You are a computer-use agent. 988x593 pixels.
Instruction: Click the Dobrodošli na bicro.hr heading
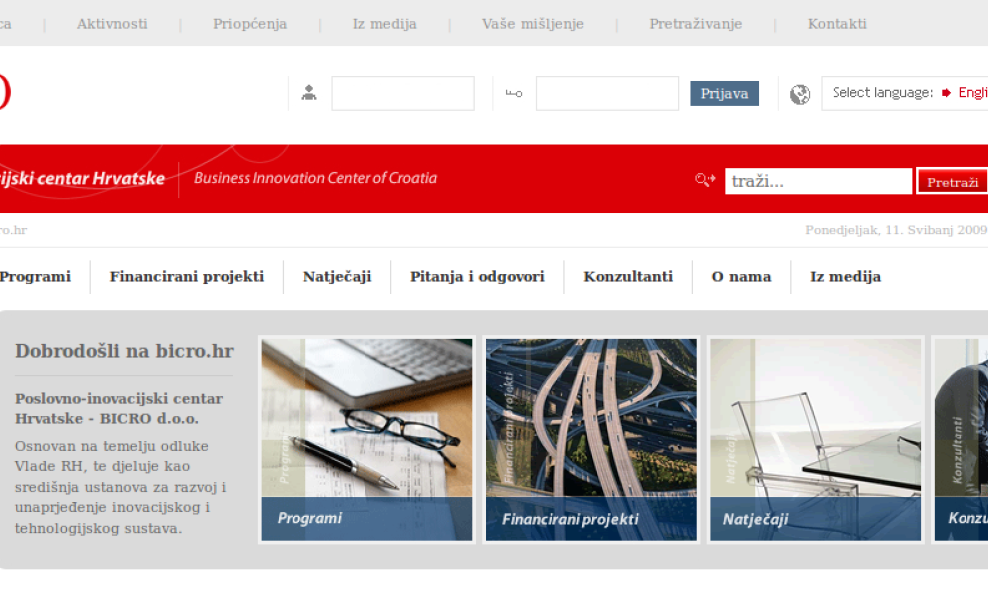coord(124,351)
